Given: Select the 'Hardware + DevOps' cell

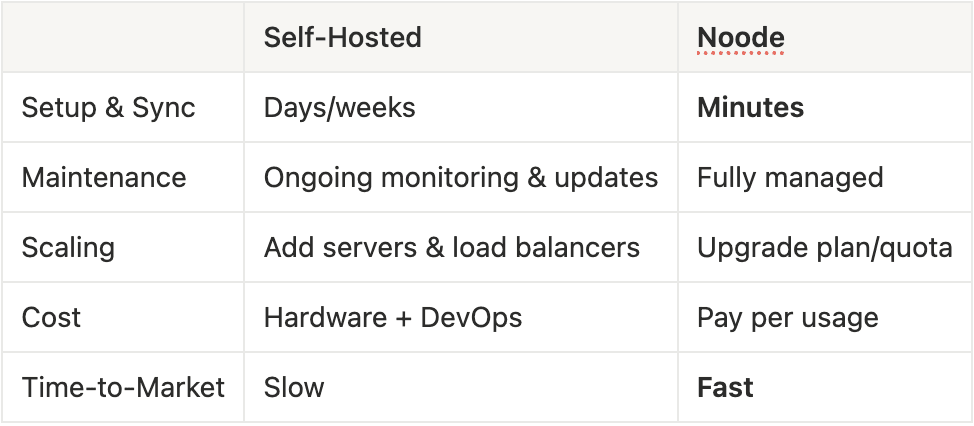Looking at the screenshot, I should 392,318.
